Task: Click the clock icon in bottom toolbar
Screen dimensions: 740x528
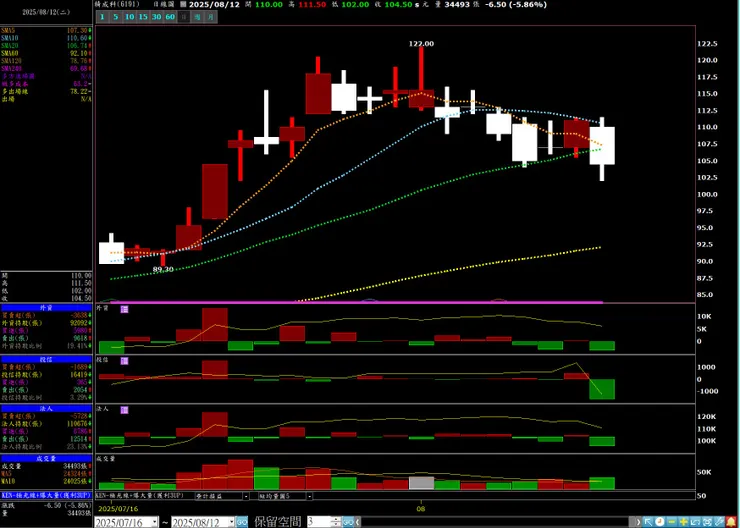Action: [660, 522]
